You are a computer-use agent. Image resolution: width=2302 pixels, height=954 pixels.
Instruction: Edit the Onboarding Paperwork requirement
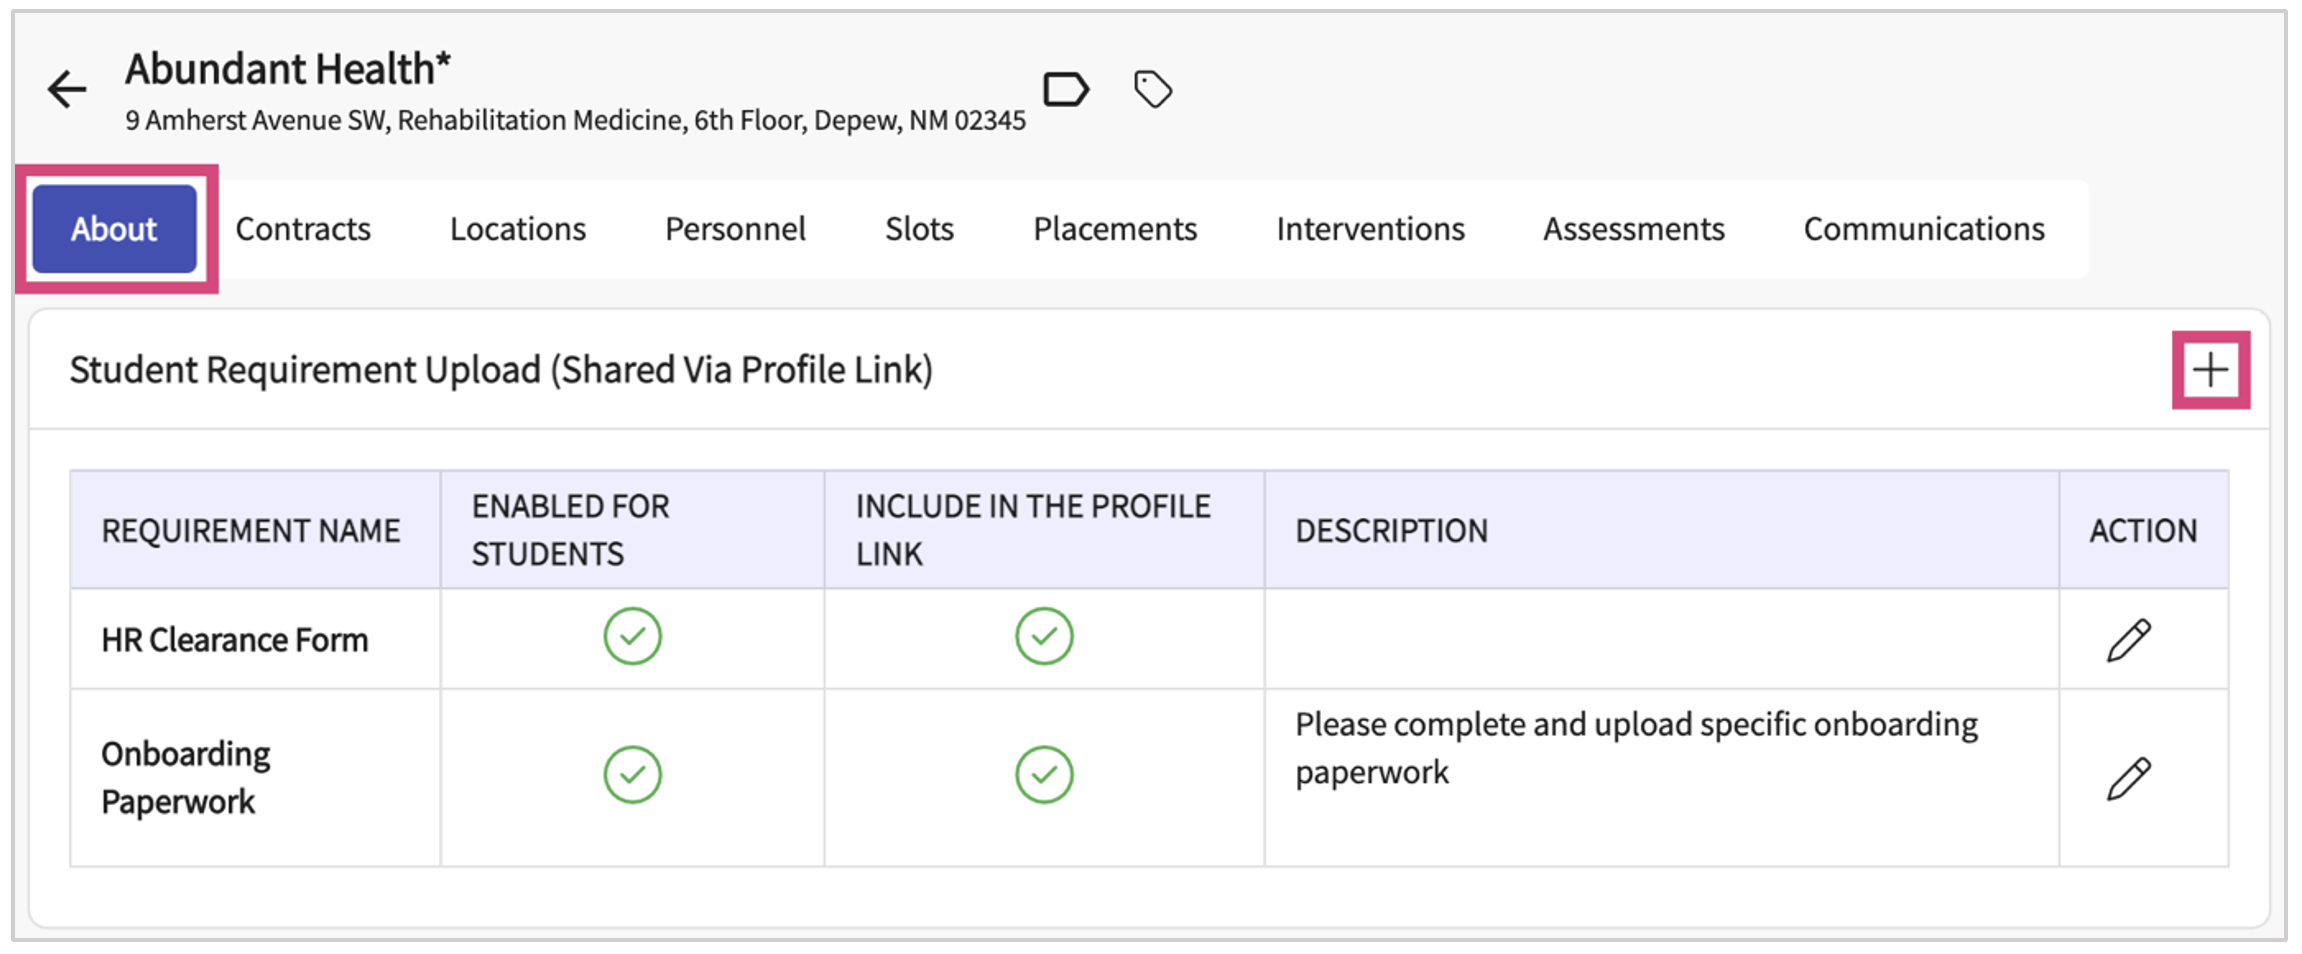pyautogui.click(x=2128, y=778)
